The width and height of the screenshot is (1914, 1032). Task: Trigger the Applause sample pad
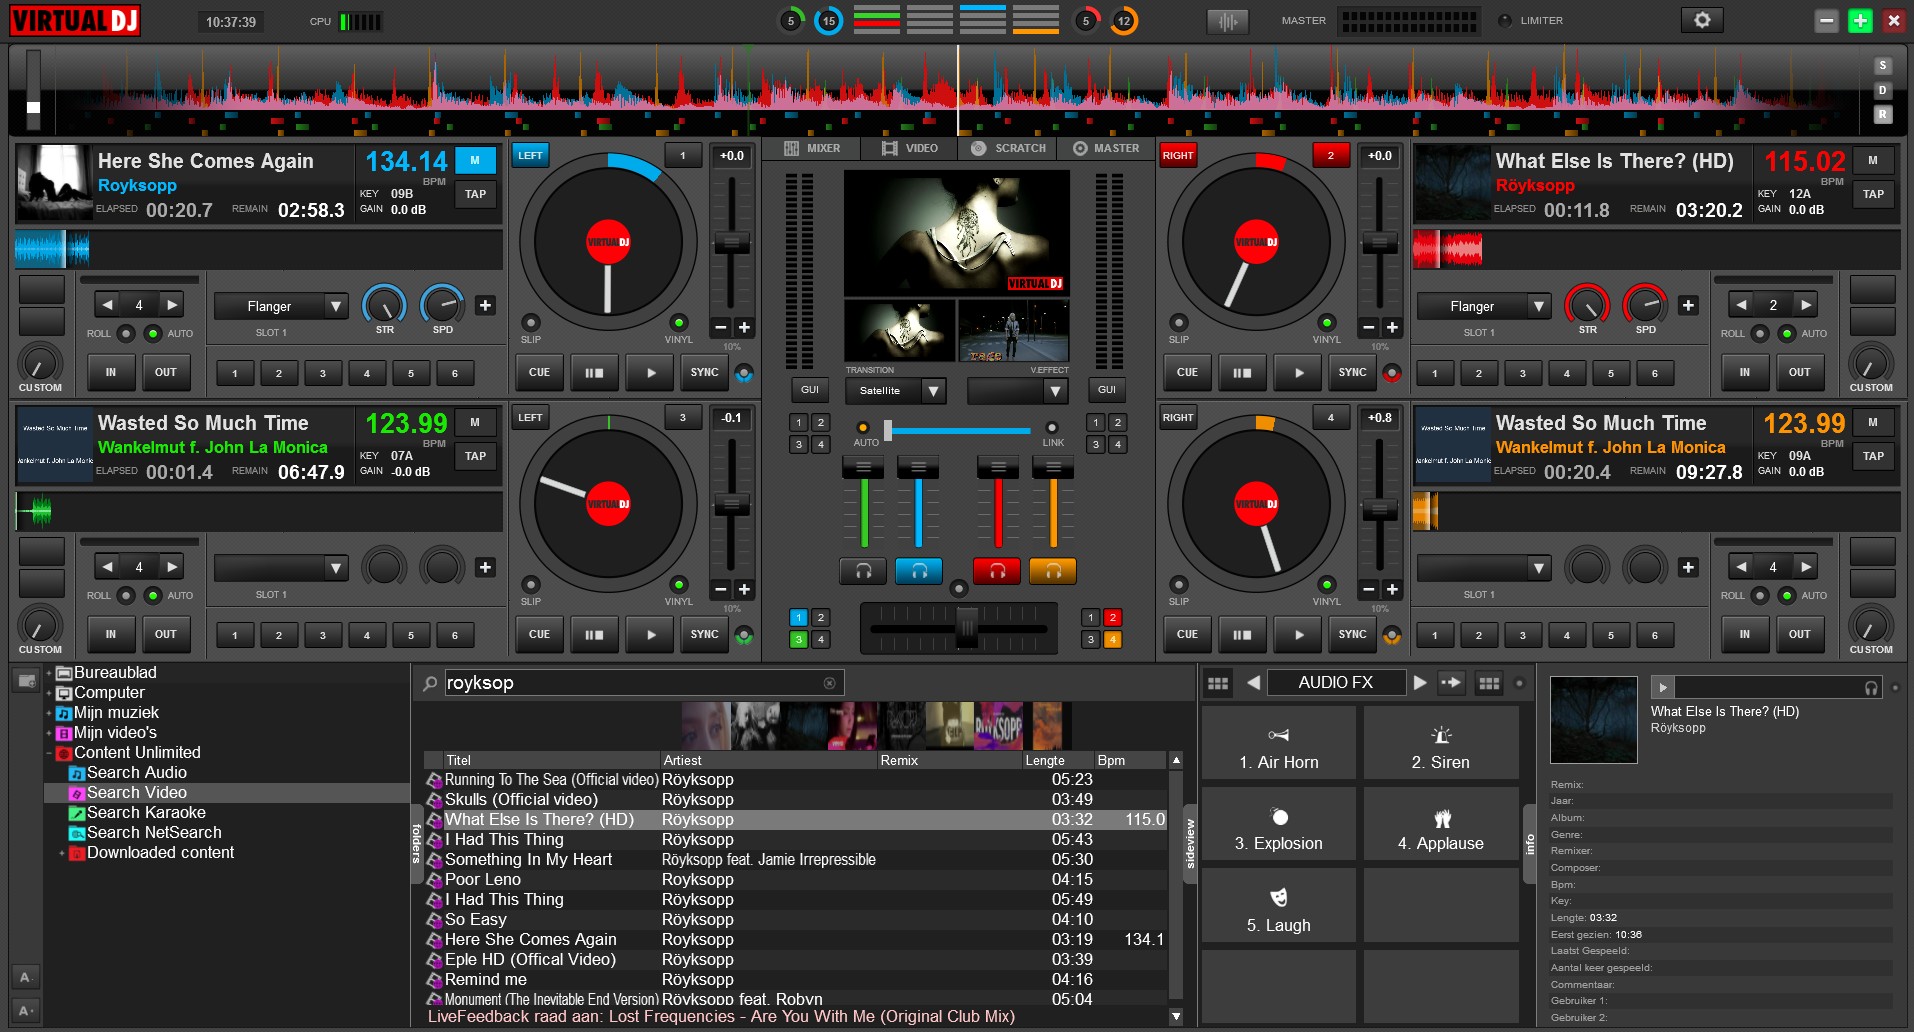pyautogui.click(x=1440, y=824)
